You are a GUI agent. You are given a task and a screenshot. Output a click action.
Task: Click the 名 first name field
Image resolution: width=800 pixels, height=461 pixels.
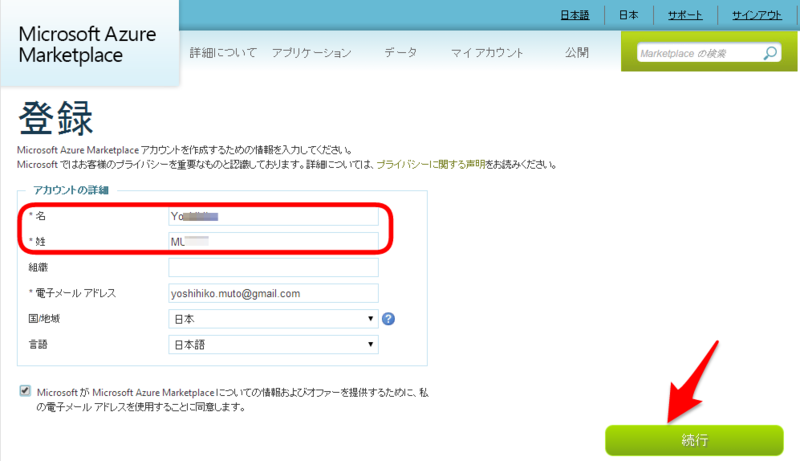[273, 216]
